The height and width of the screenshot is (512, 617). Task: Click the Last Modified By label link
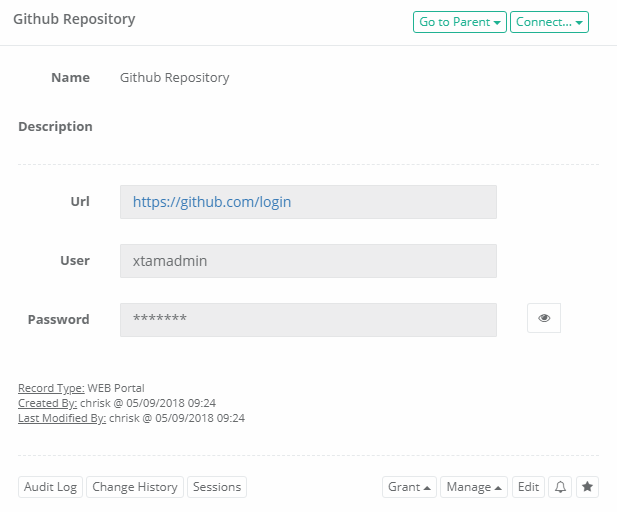[62, 418]
